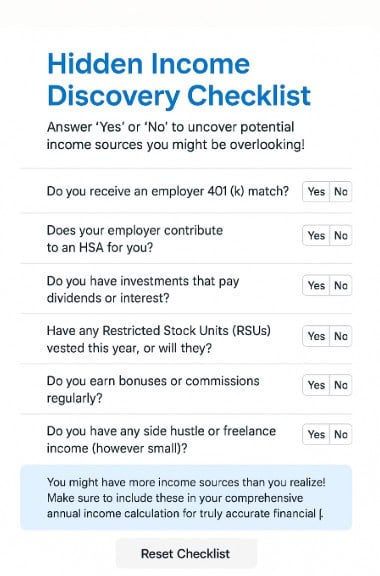This screenshot has height=576, width=380.
Task: Mark No for Restricted Stock Units vested
Action: pos(341,336)
